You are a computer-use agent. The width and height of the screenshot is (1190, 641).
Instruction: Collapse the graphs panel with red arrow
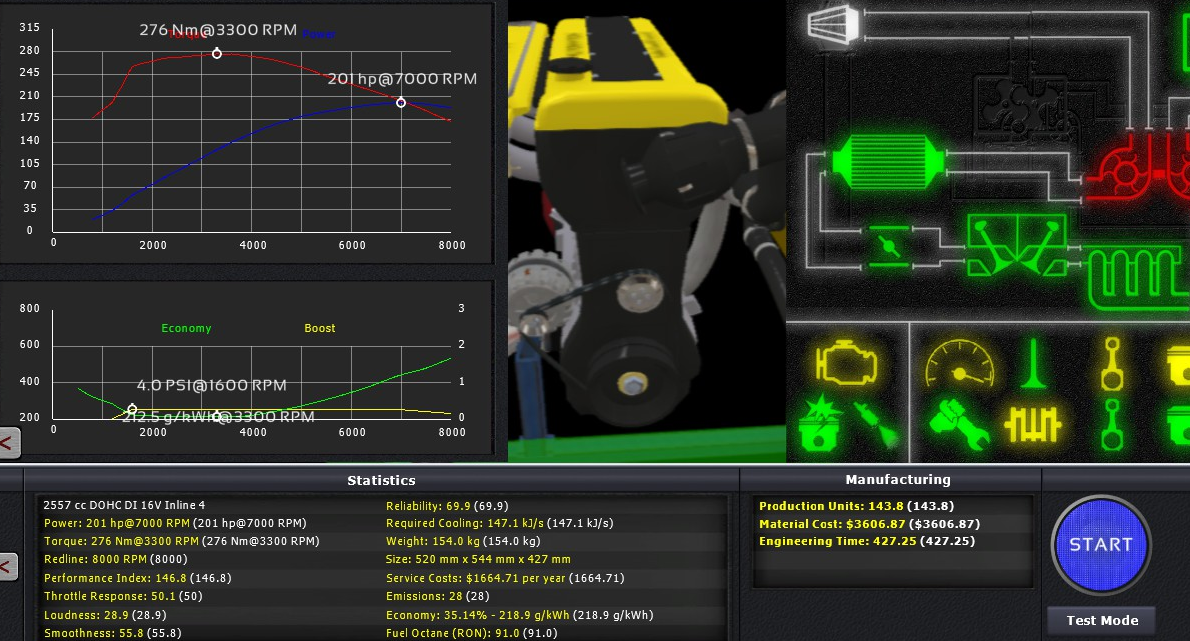coord(8,441)
